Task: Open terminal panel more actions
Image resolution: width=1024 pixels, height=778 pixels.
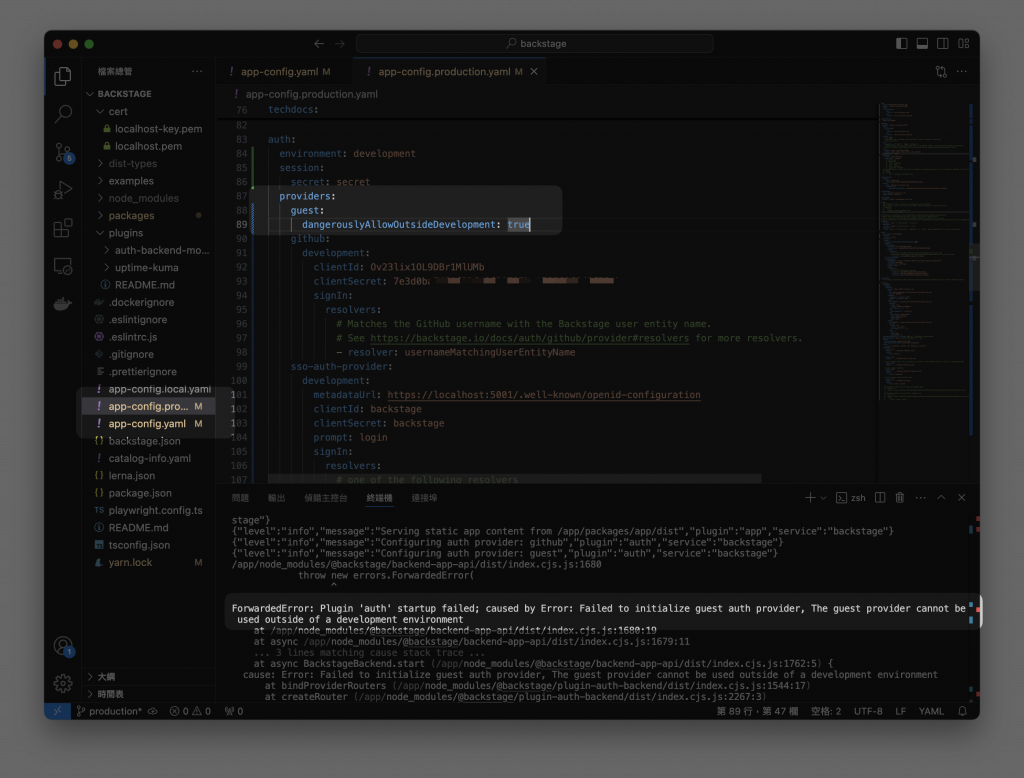Action: 921,498
